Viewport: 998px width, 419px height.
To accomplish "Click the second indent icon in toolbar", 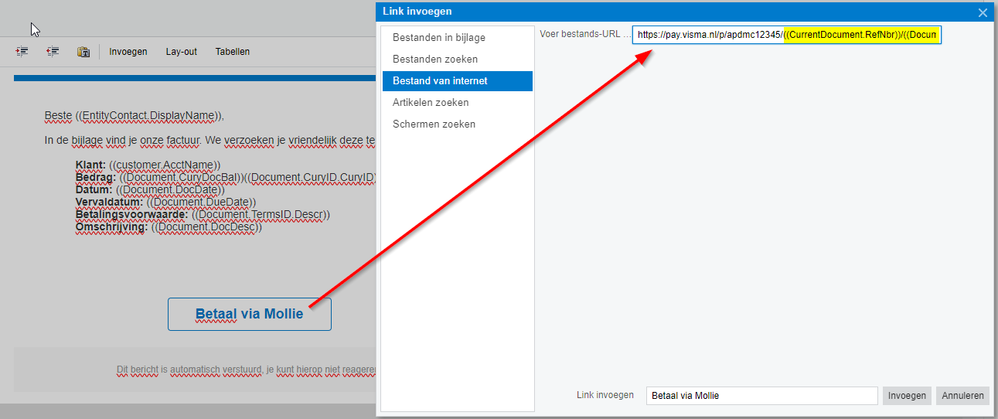I will click(53, 52).
